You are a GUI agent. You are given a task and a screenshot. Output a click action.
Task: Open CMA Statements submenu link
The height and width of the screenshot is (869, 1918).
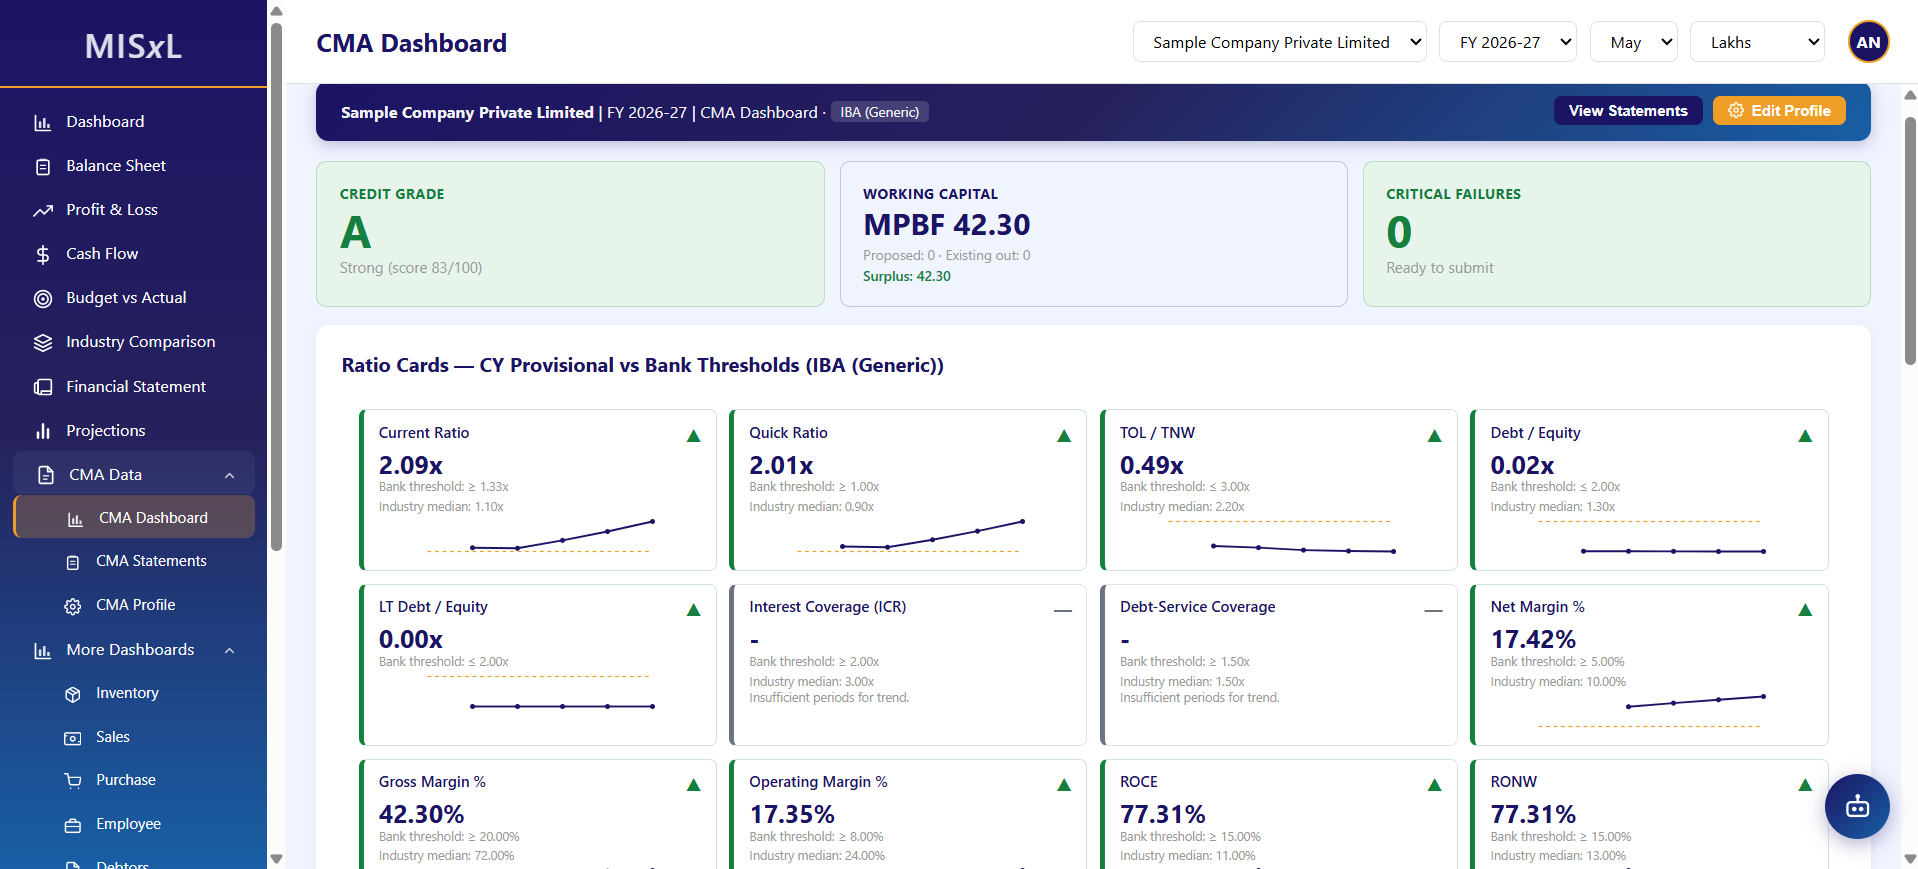134,561
